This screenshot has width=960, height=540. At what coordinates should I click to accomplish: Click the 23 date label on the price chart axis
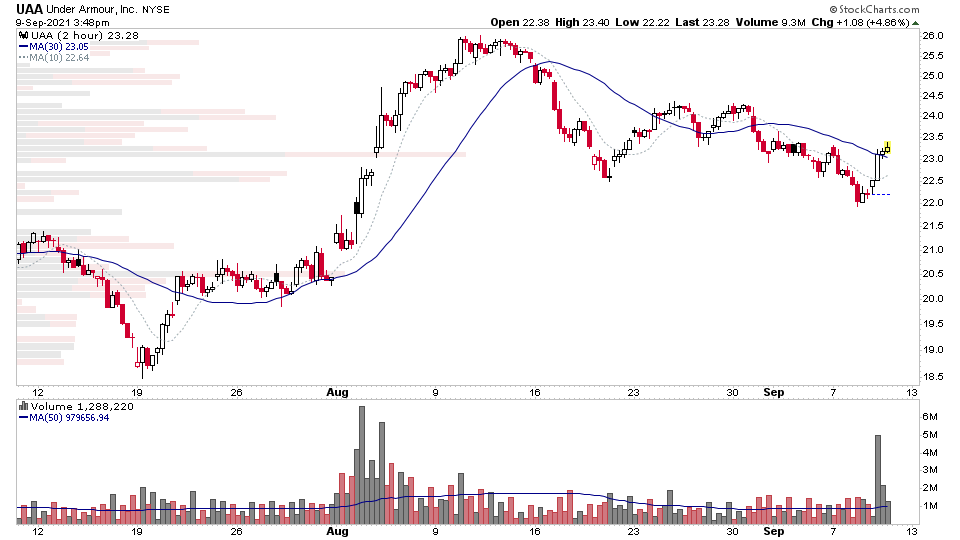point(633,392)
